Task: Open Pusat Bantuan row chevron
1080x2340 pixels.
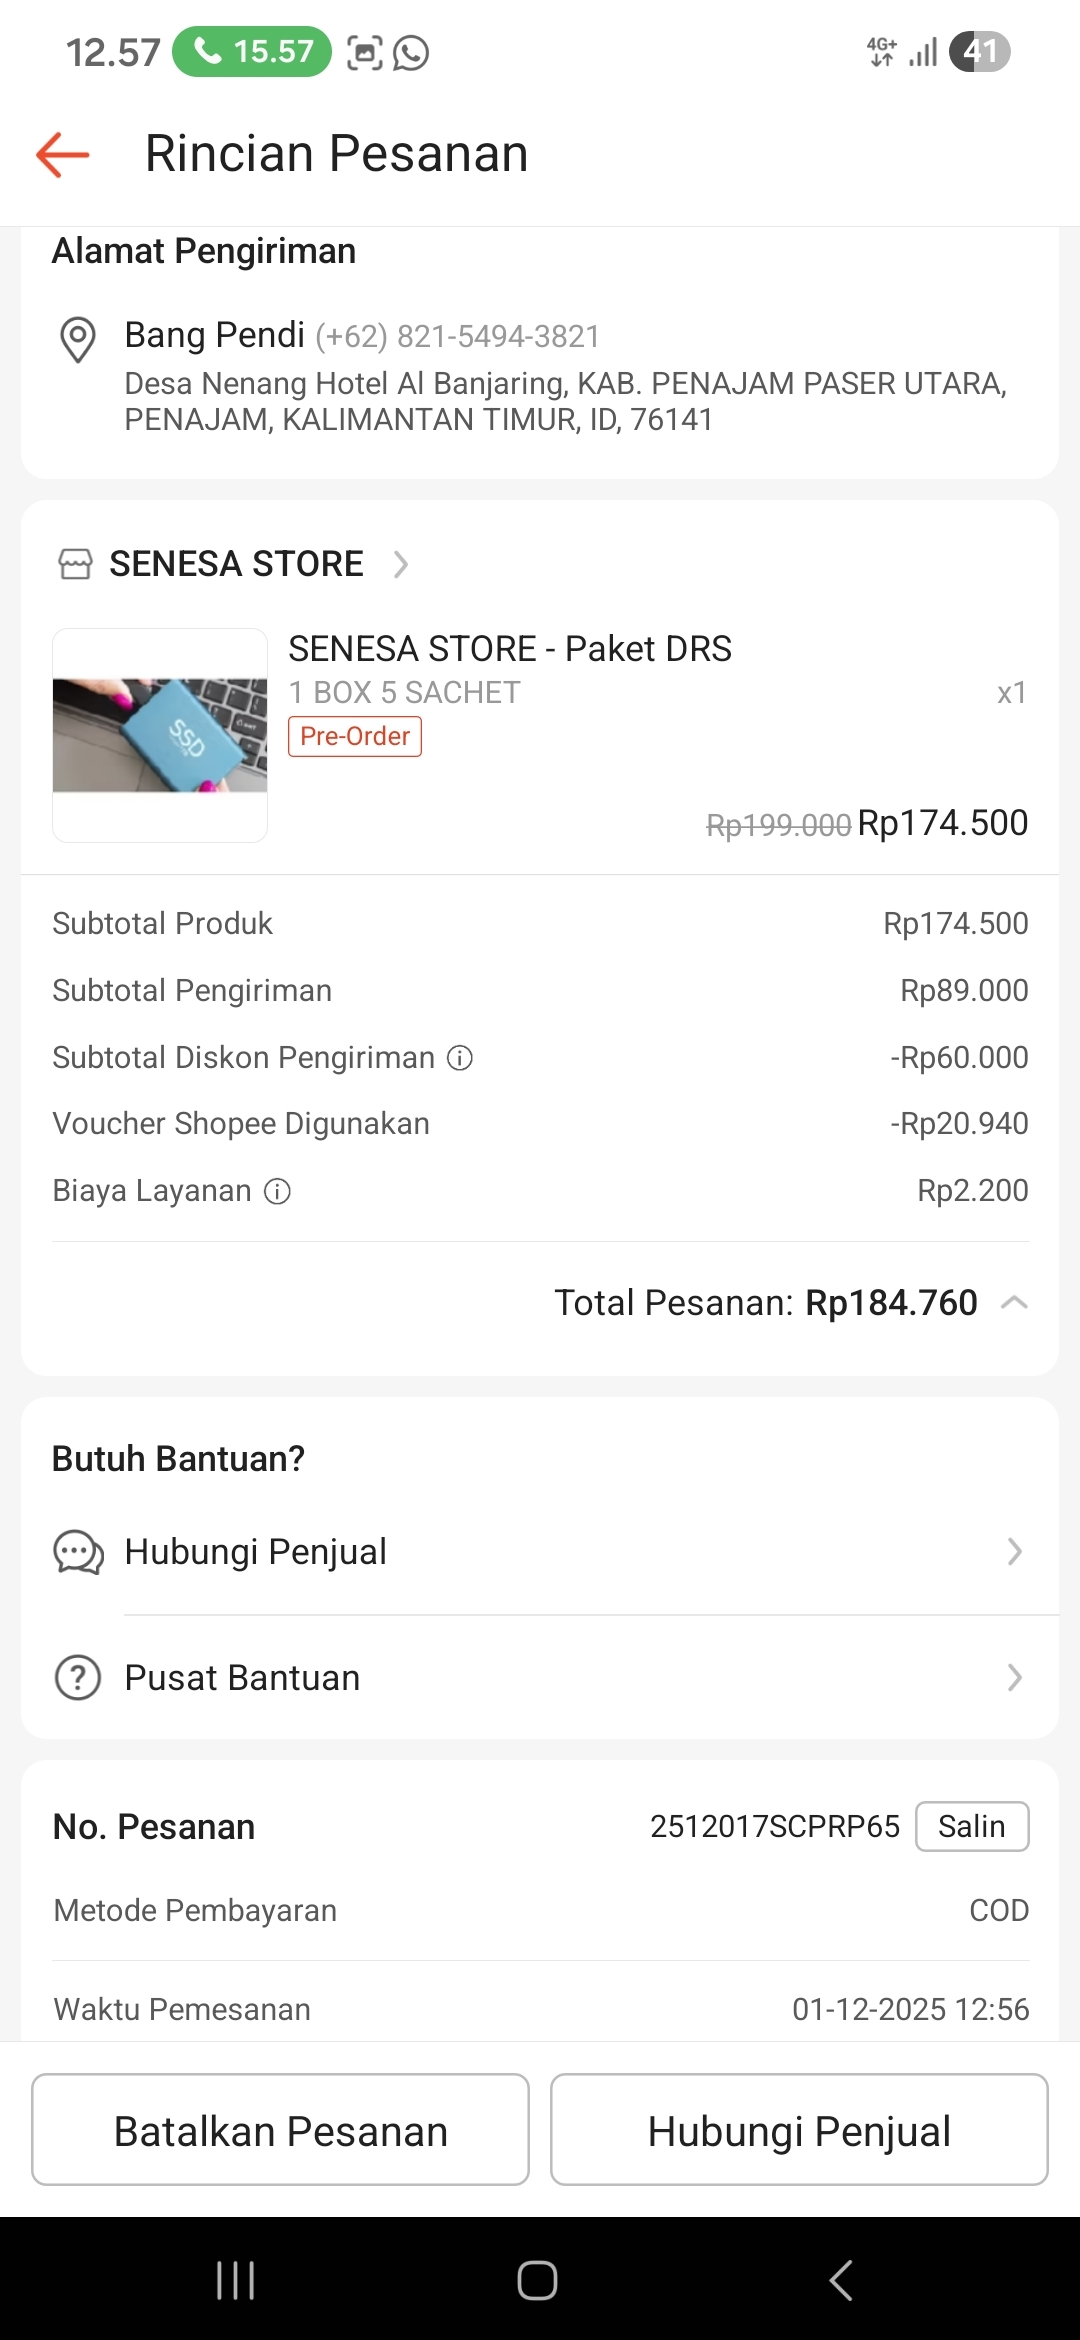Action: click(1014, 1678)
